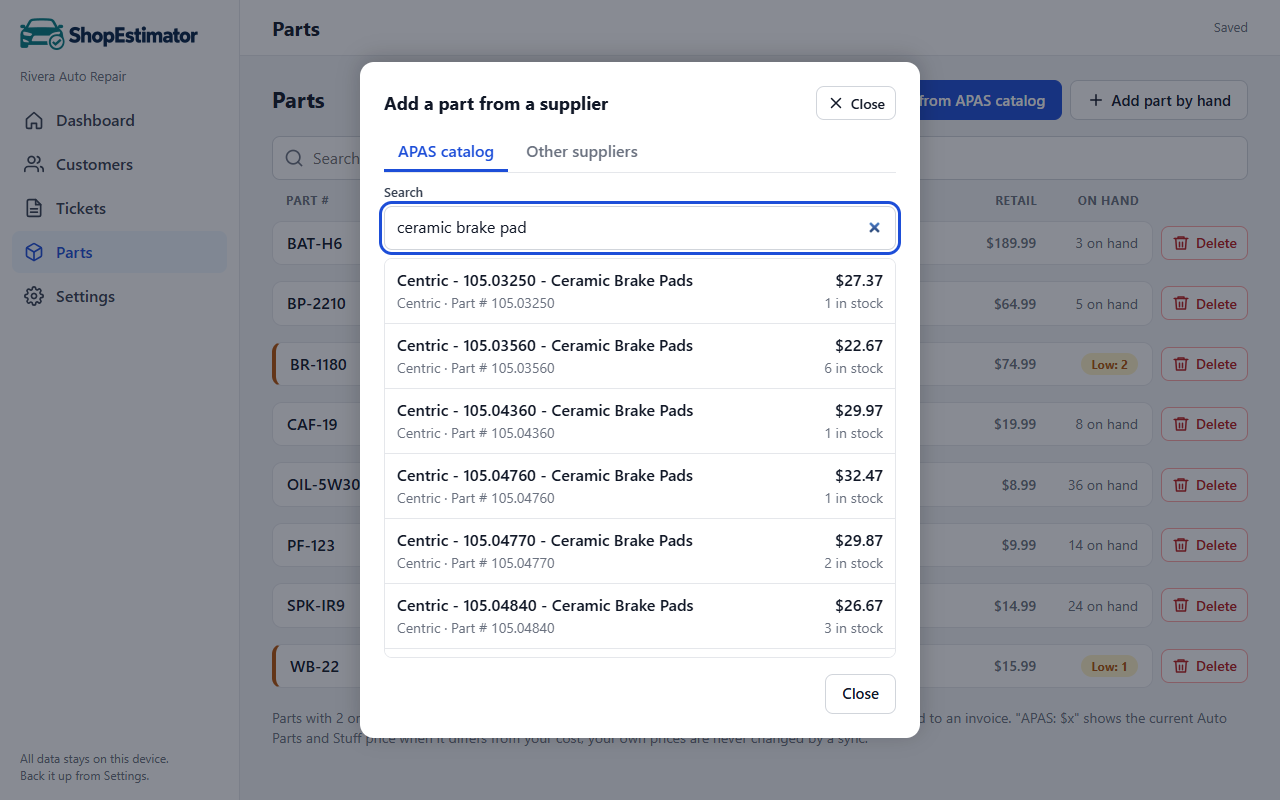Click the Parts box icon in sidebar

click(x=34, y=253)
